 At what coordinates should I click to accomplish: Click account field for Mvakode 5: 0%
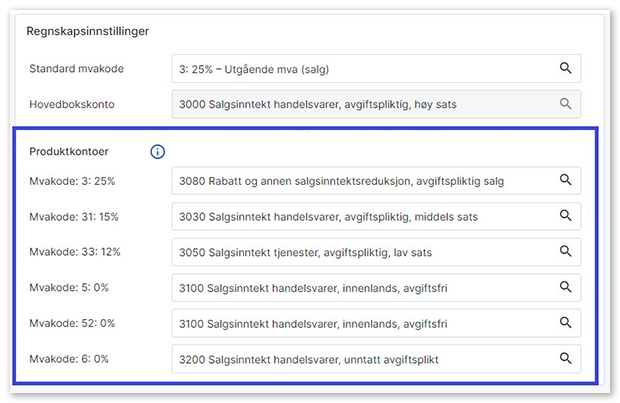(360, 287)
